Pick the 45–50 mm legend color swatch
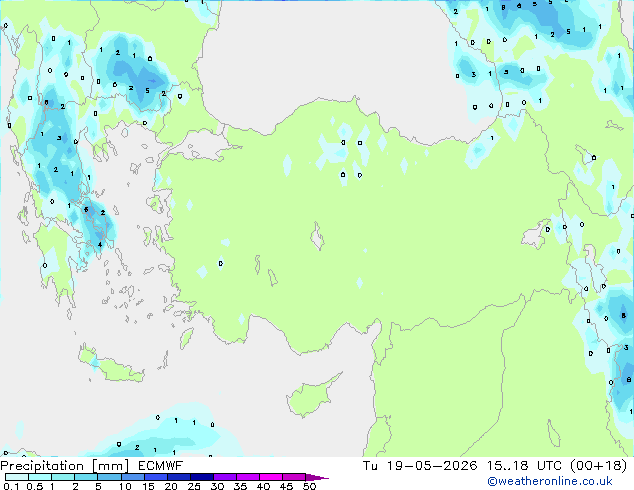This screenshot has width=634, height=490. 294,477
